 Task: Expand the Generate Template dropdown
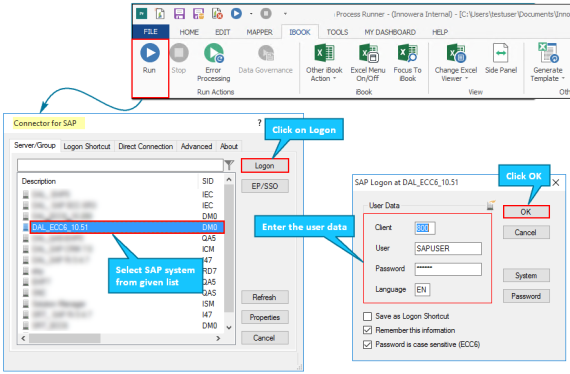click(x=563, y=79)
